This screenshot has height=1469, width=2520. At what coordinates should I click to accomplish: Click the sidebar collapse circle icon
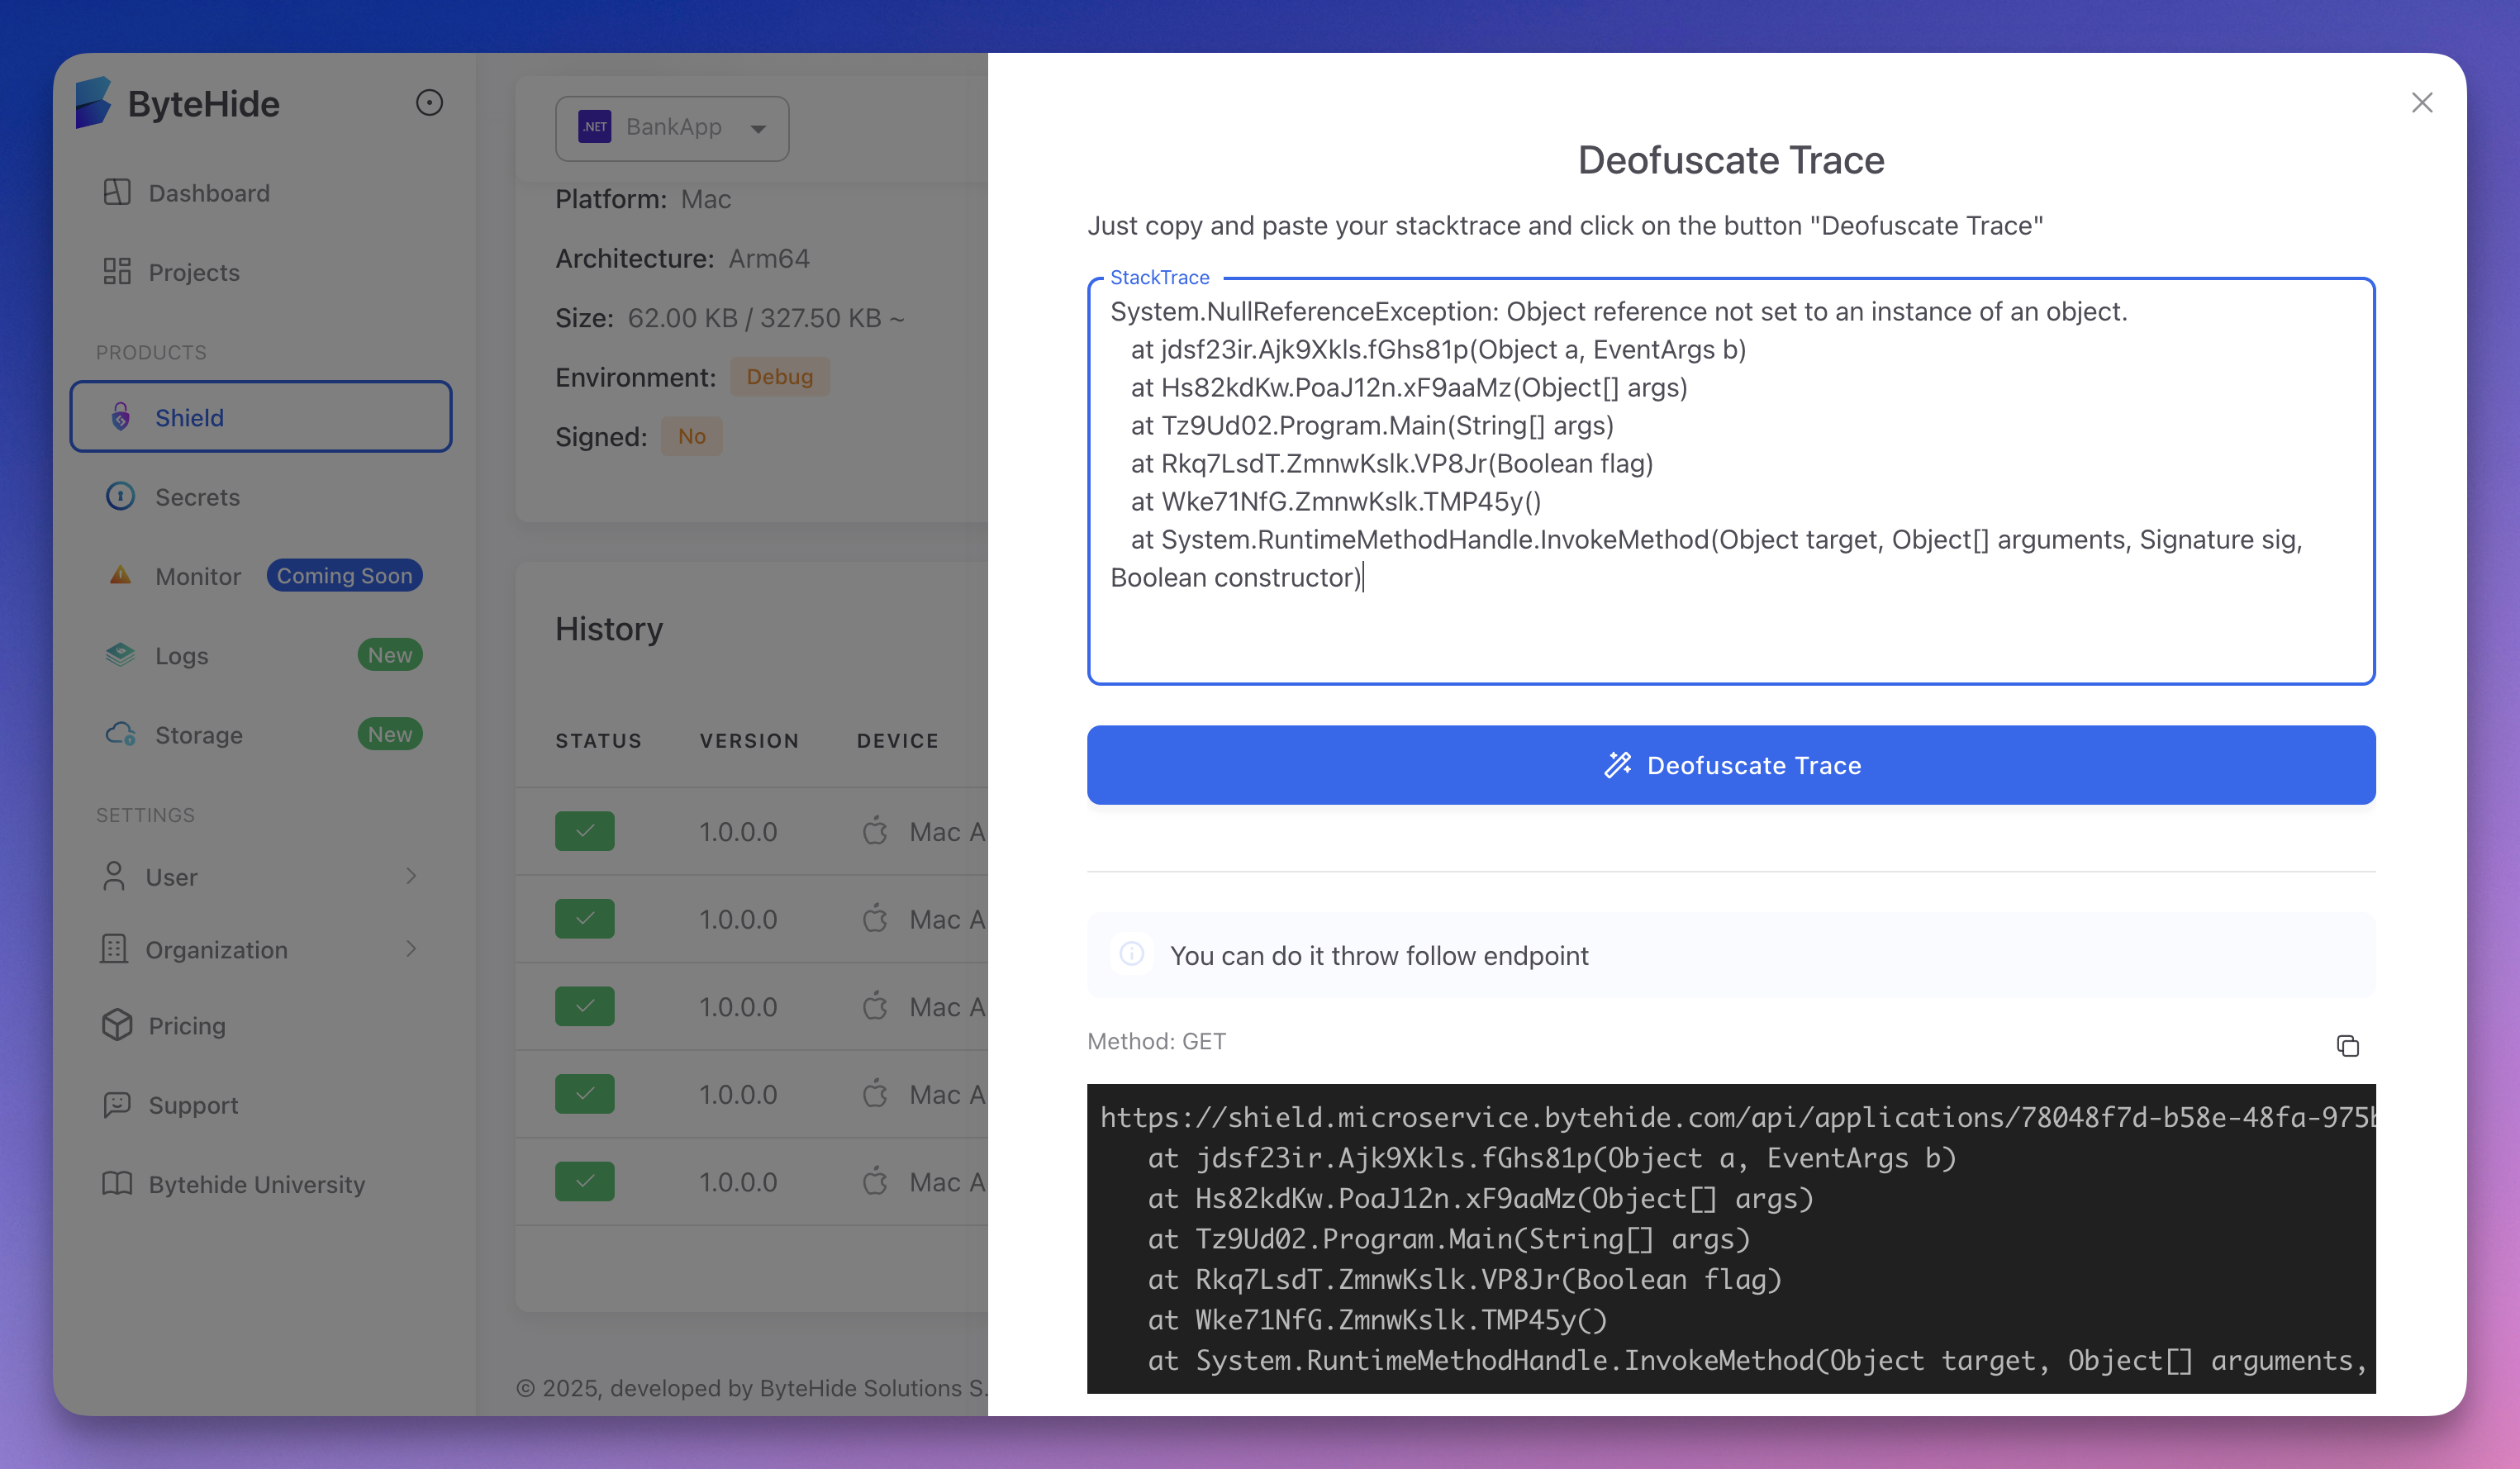[x=429, y=103]
